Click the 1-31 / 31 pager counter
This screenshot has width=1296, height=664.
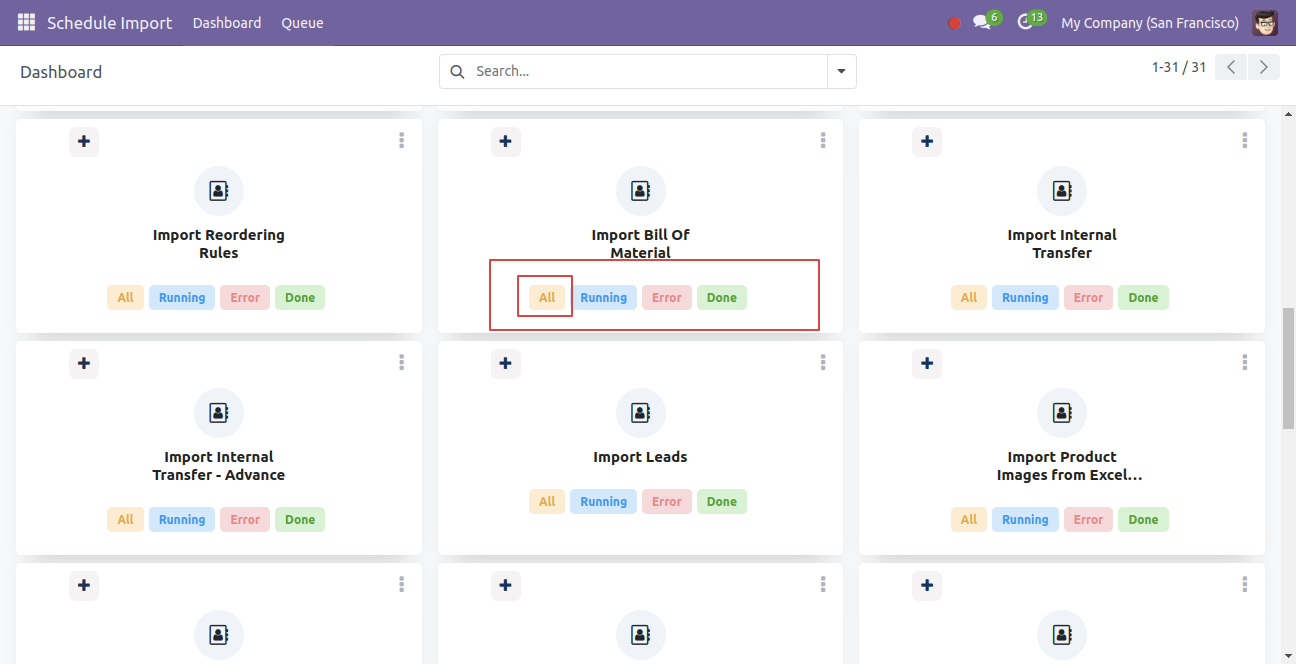point(1179,67)
